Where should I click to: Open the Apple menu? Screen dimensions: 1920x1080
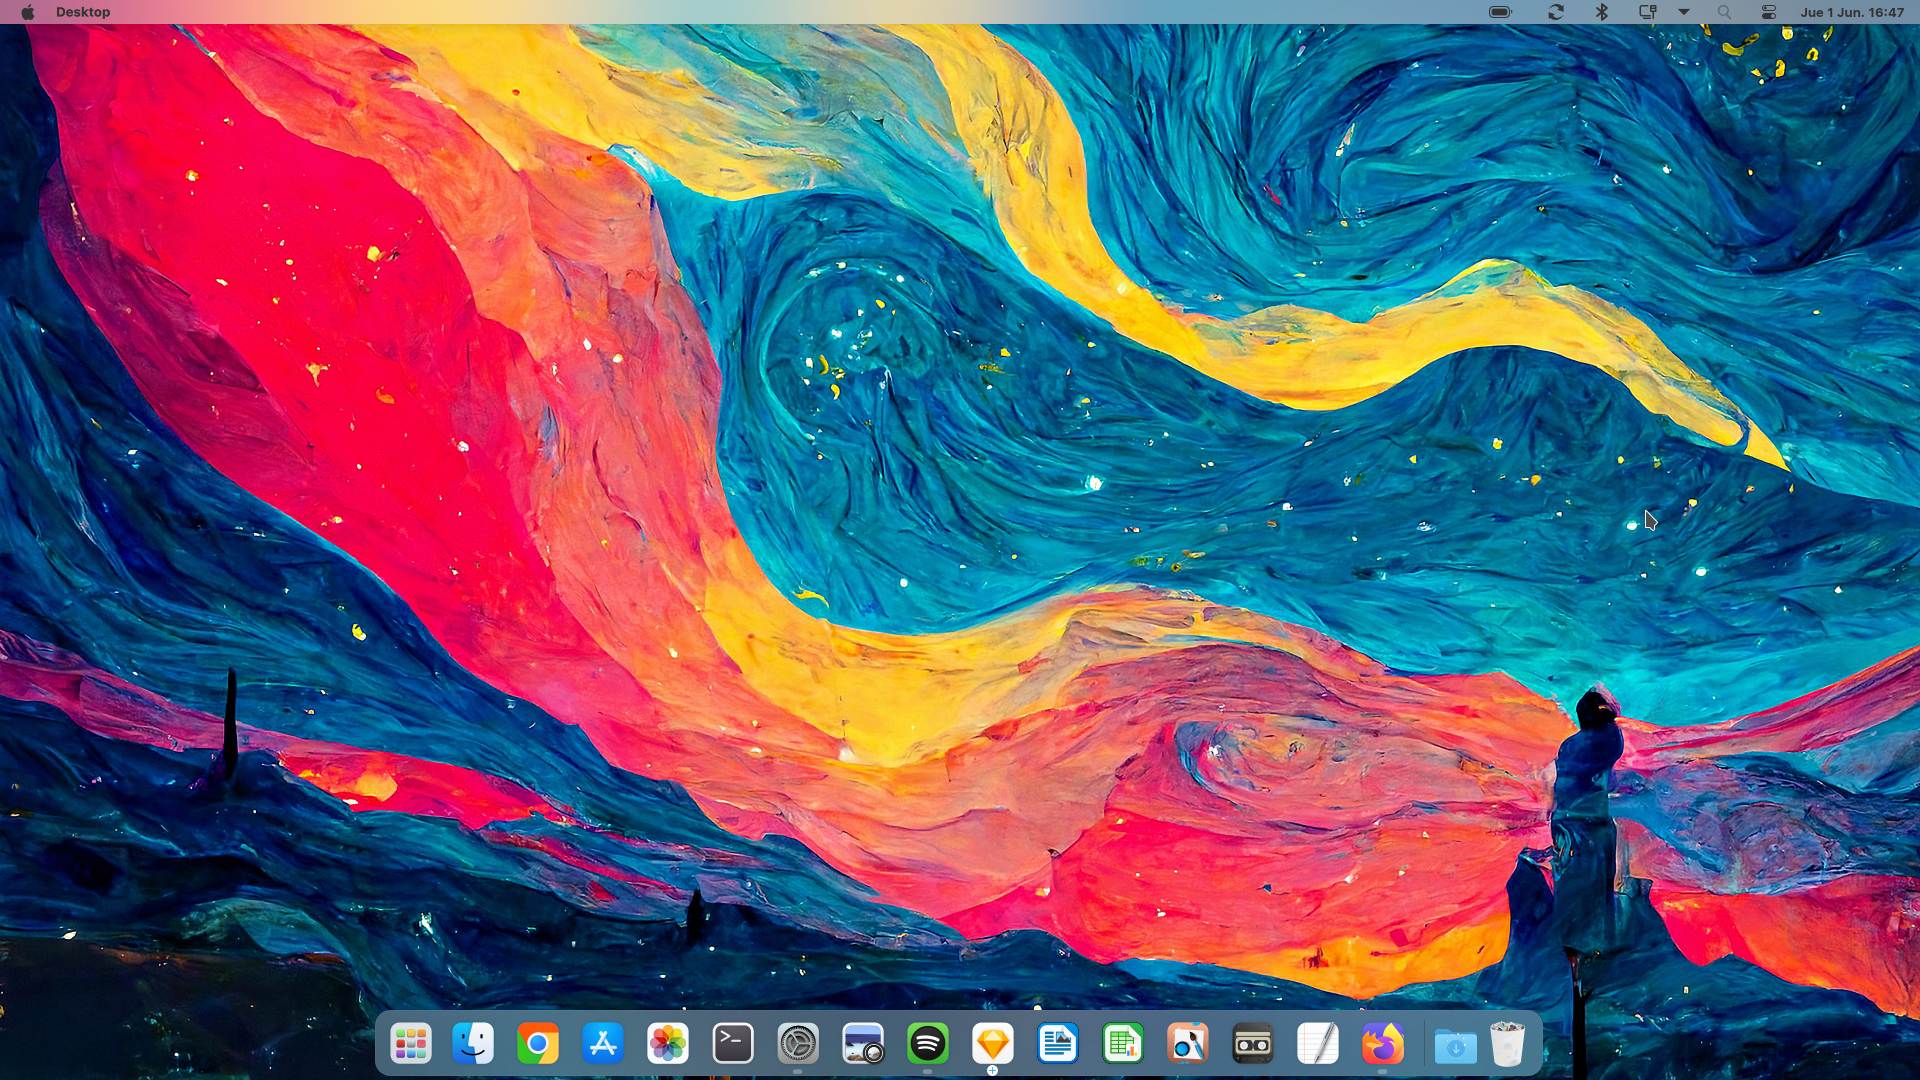tap(28, 12)
